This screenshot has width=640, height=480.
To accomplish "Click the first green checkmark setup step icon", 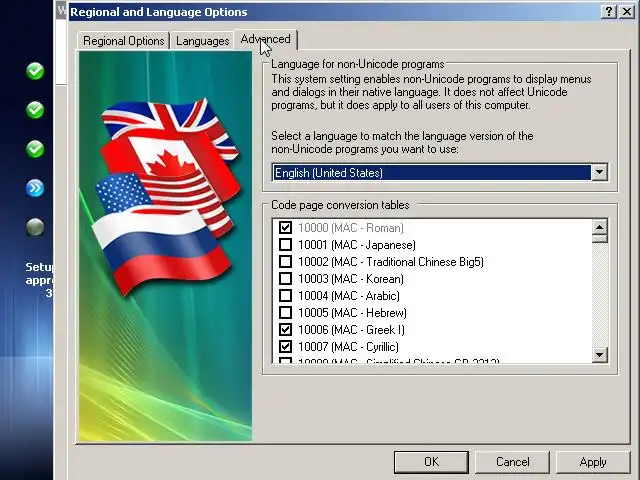I will pyautogui.click(x=35, y=71).
